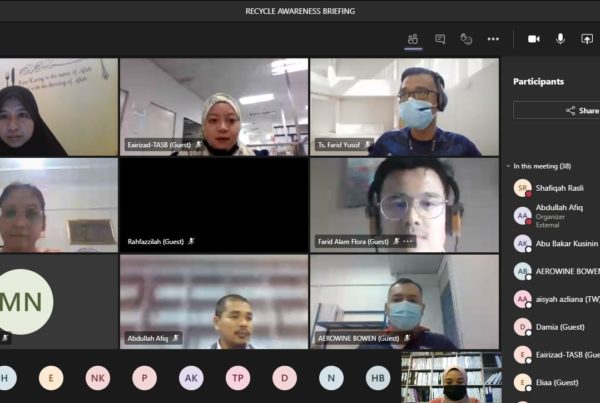Click the HB avatar in bottom strip
Image resolution: width=600 pixels, height=403 pixels.
tap(378, 378)
